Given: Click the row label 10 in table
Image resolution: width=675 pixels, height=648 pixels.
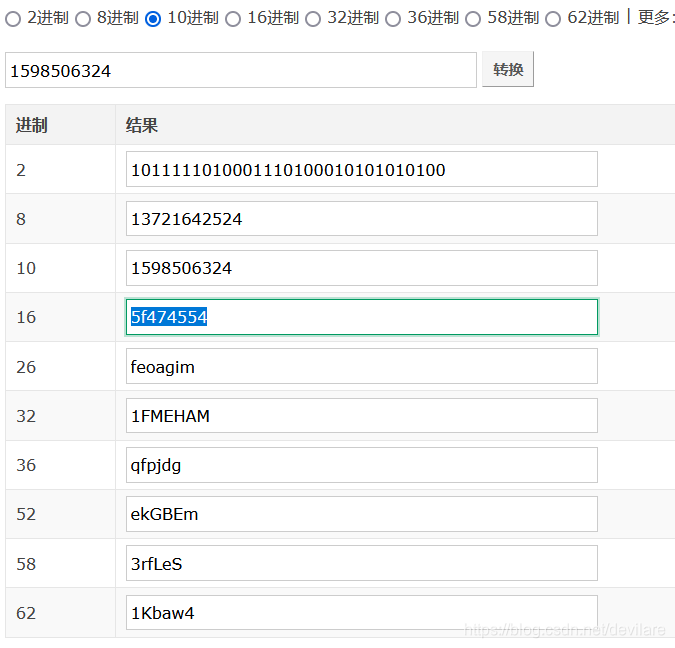Looking at the screenshot, I should pos(26,268).
